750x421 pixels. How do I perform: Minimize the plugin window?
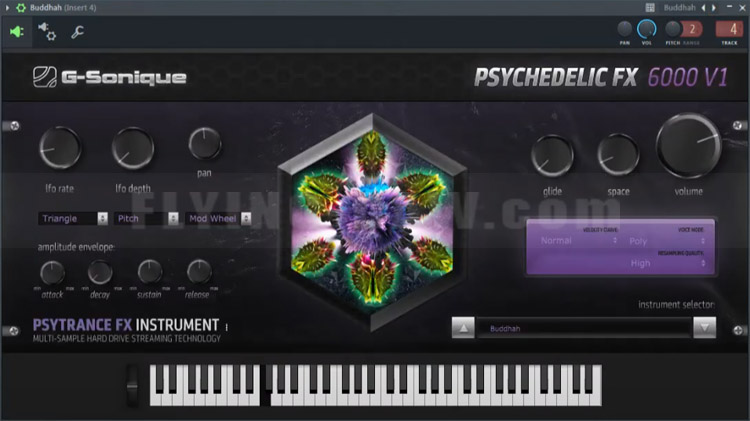[729, 7]
